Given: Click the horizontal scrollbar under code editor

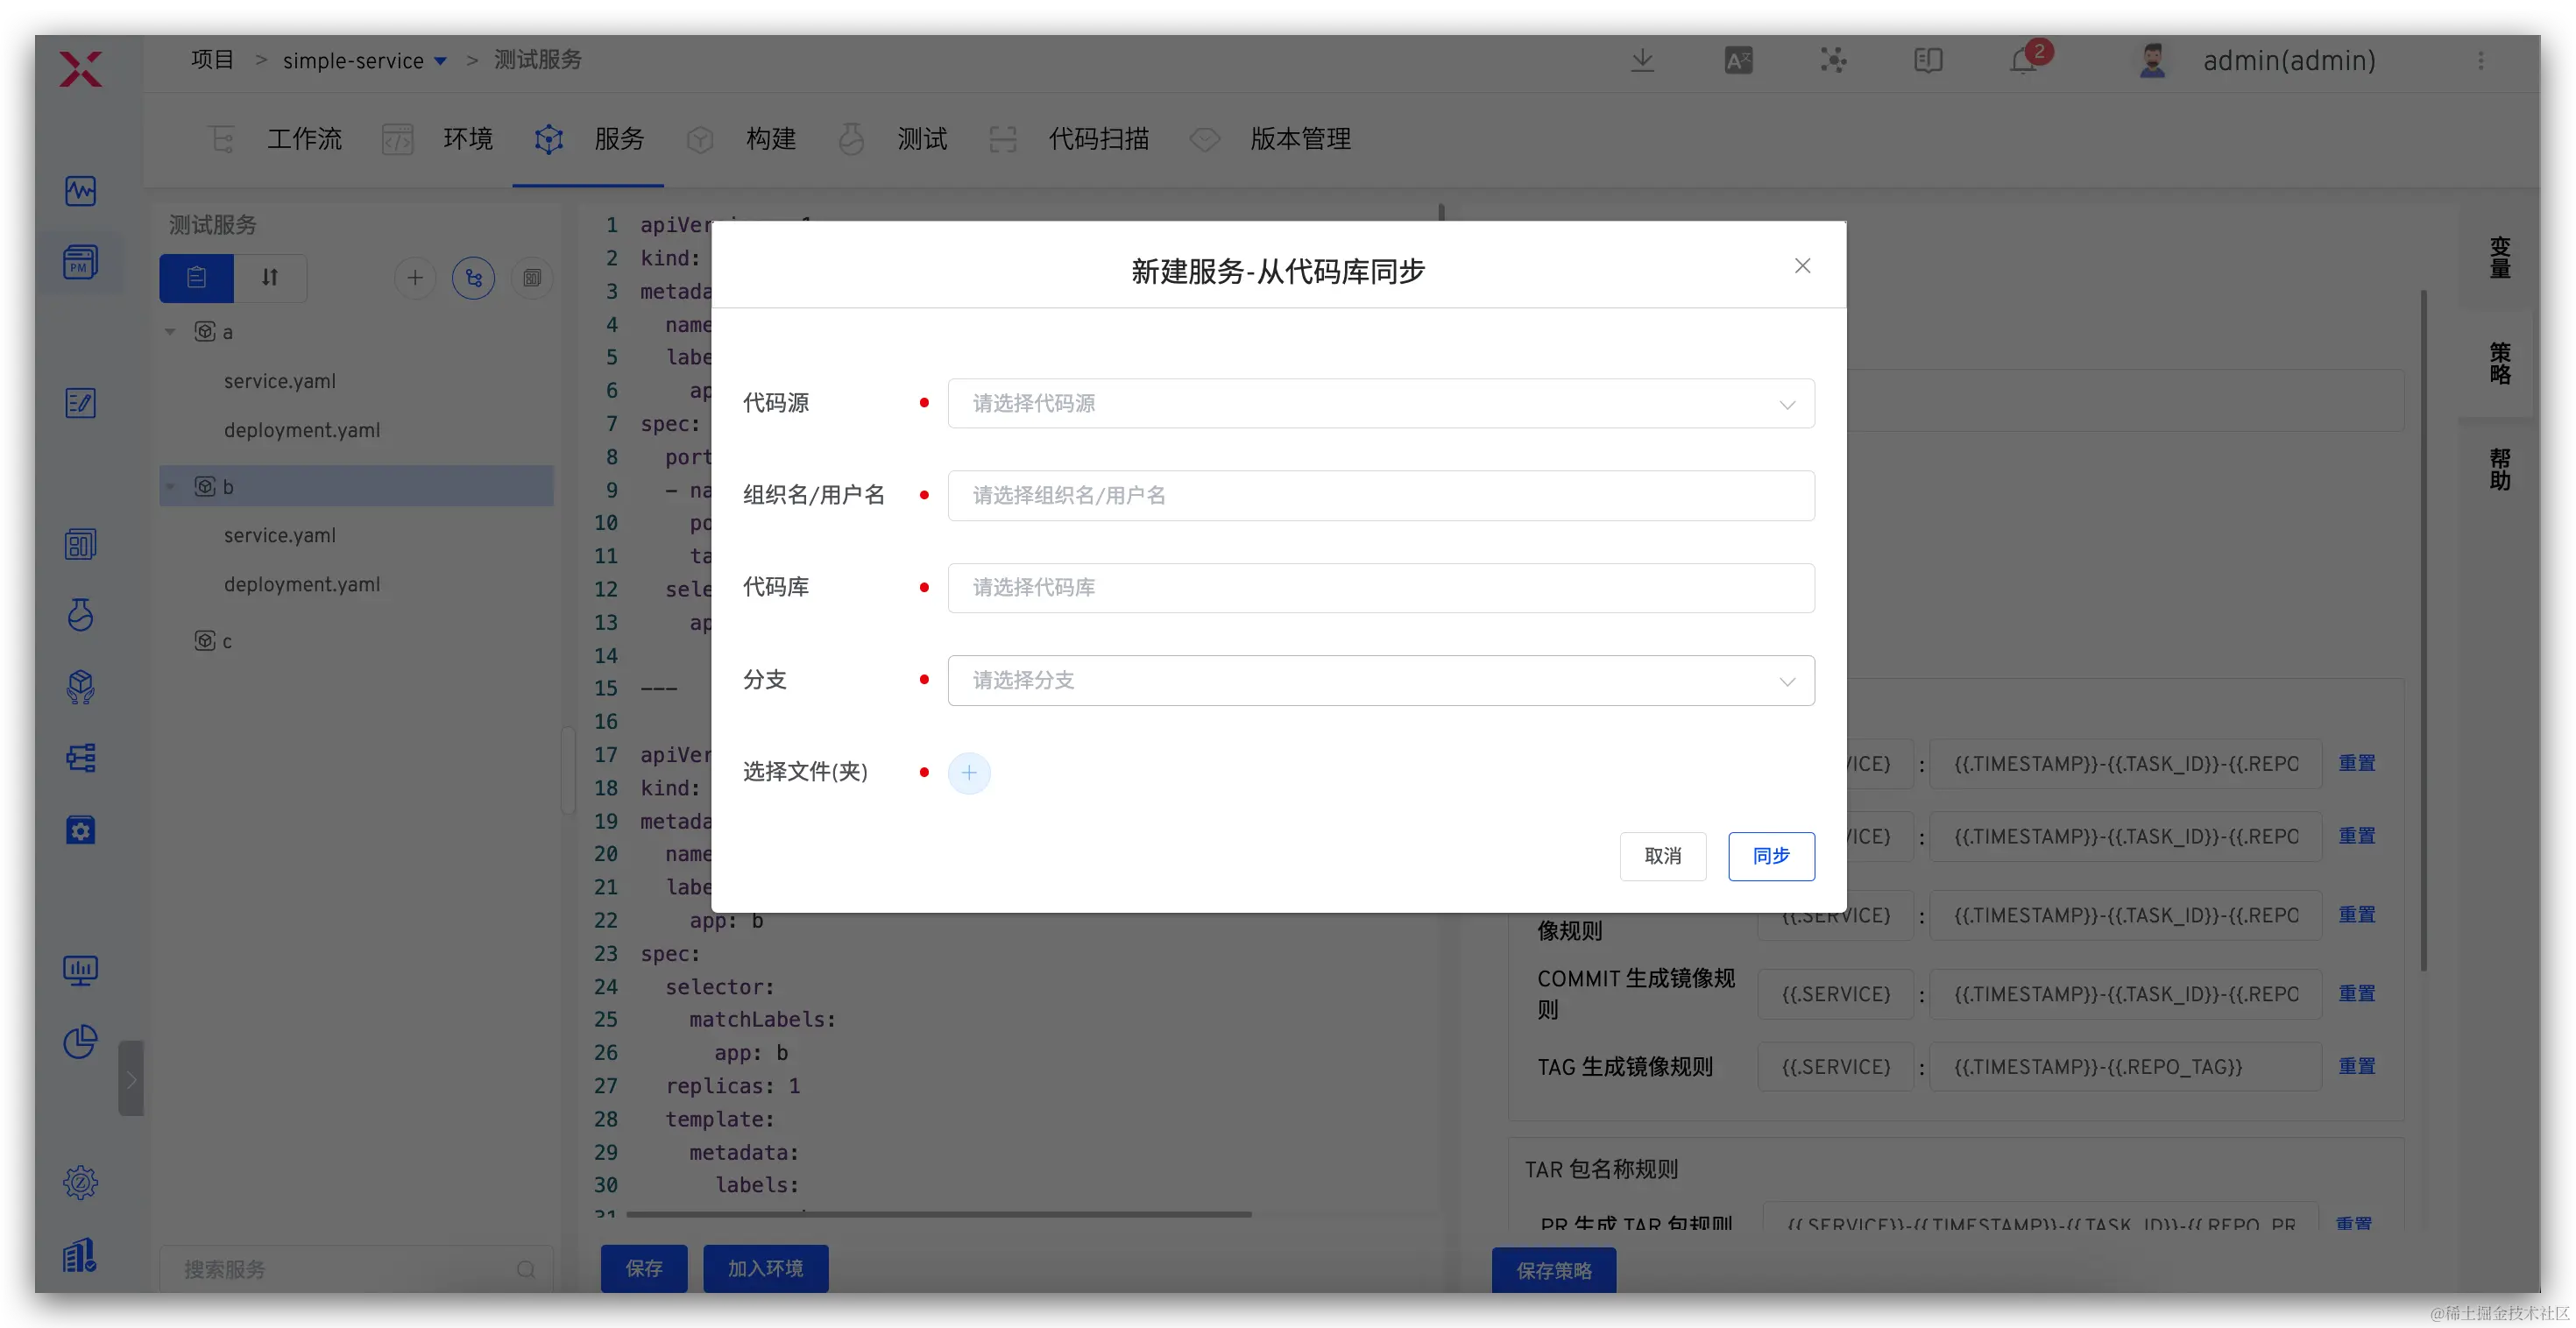Looking at the screenshot, I should coord(938,1214).
